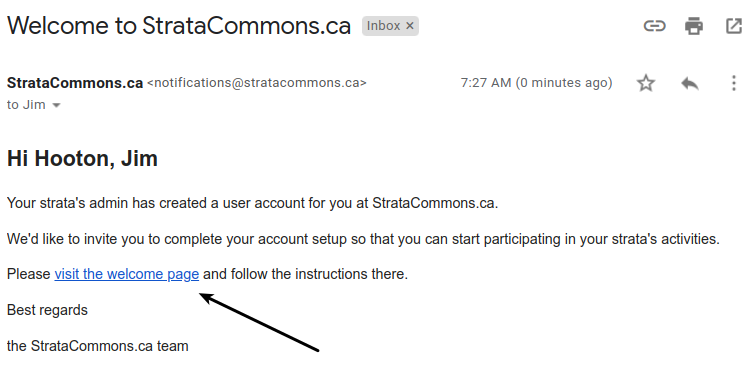The width and height of the screenshot is (753, 377).
Task: Print this email with the printer icon
Action: 694,26
